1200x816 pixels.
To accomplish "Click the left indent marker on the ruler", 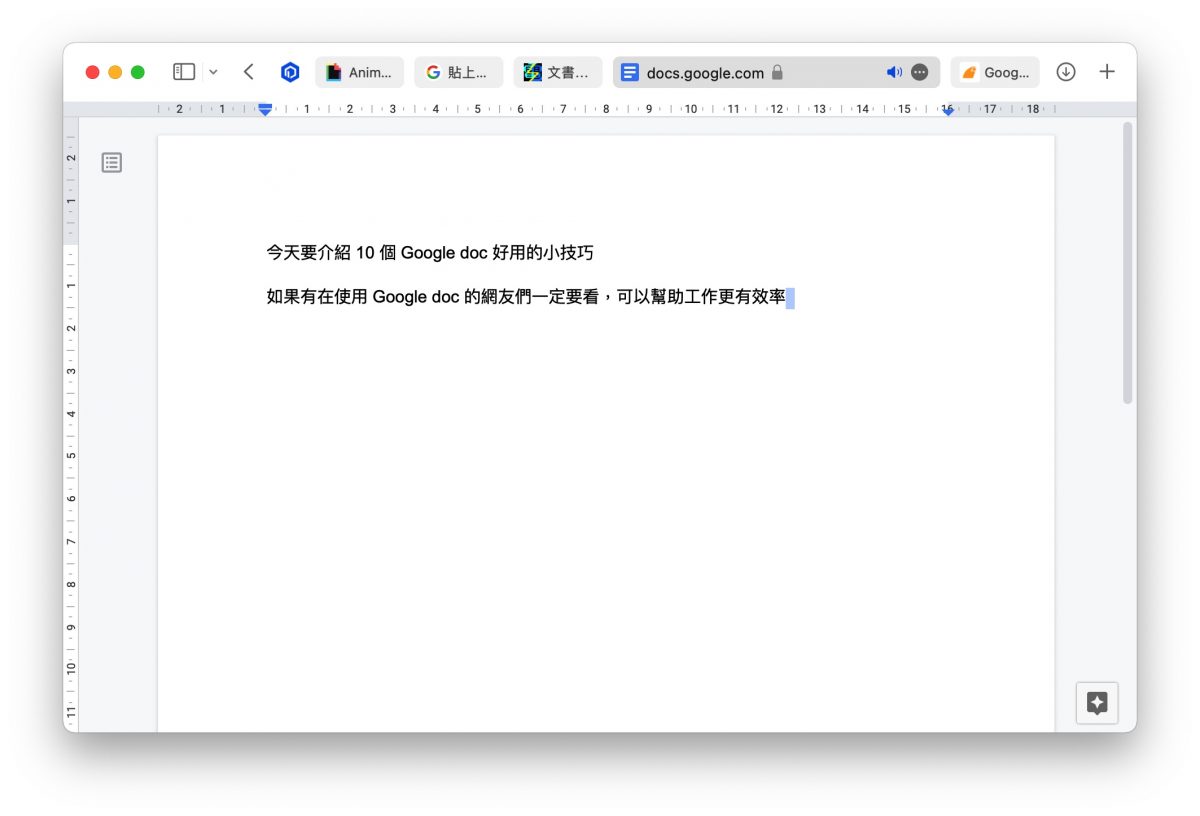I will pos(265,109).
